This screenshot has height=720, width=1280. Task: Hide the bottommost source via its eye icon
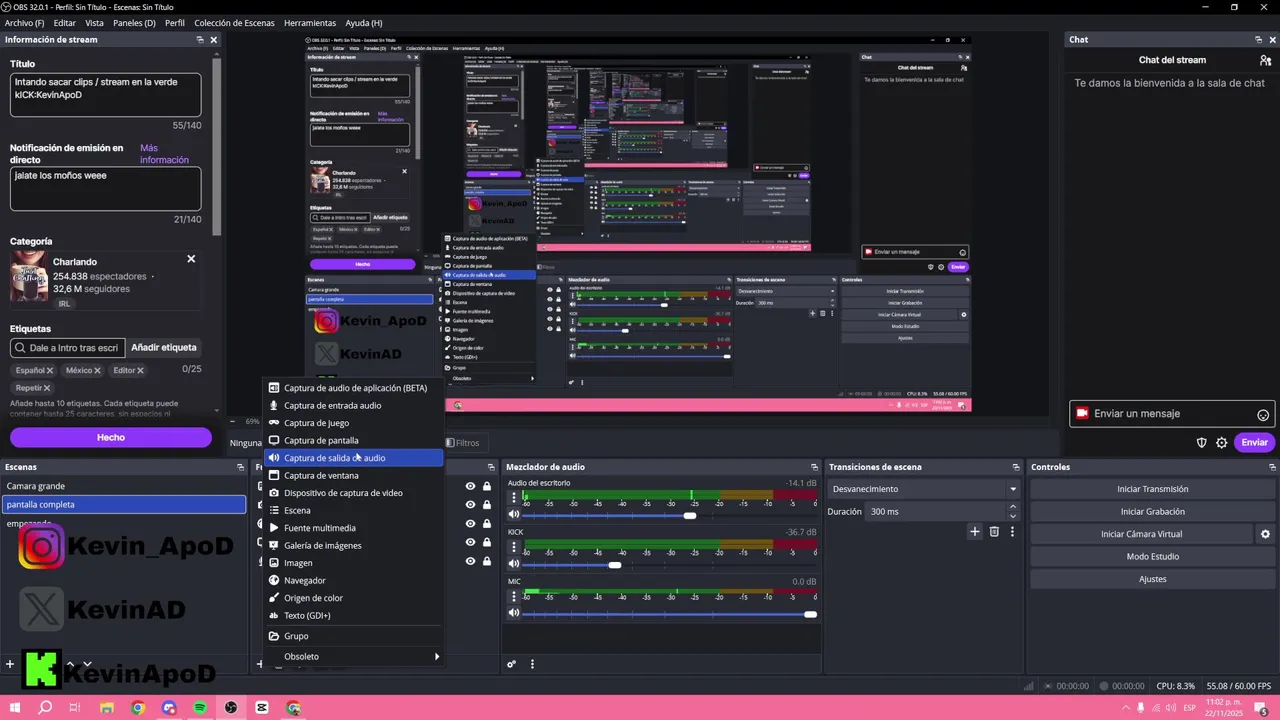click(x=470, y=561)
